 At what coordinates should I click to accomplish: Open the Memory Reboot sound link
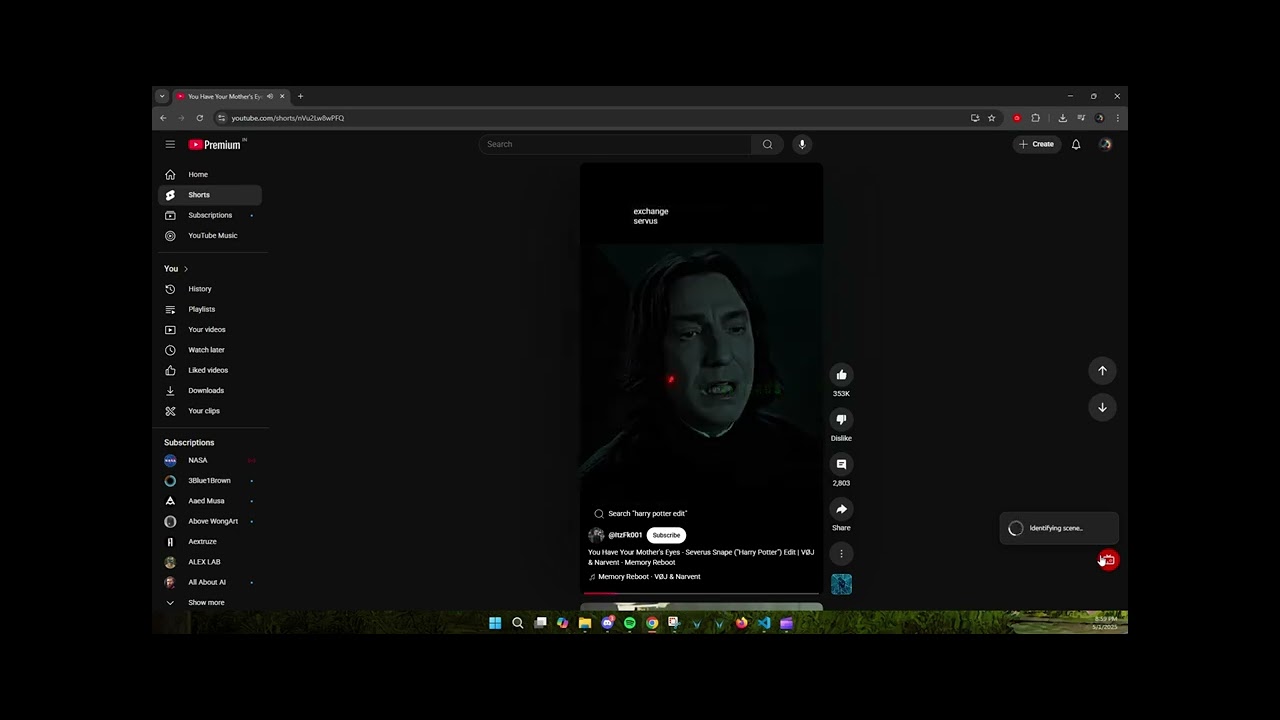point(645,577)
